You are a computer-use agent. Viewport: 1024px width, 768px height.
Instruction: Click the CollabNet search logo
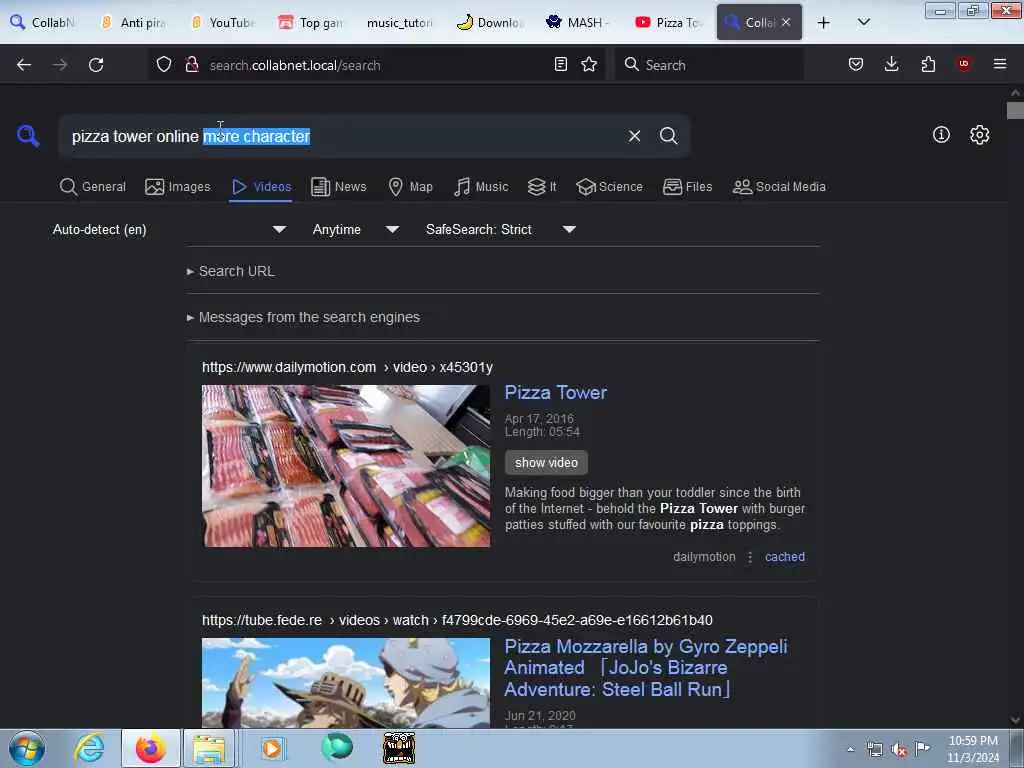pos(28,136)
